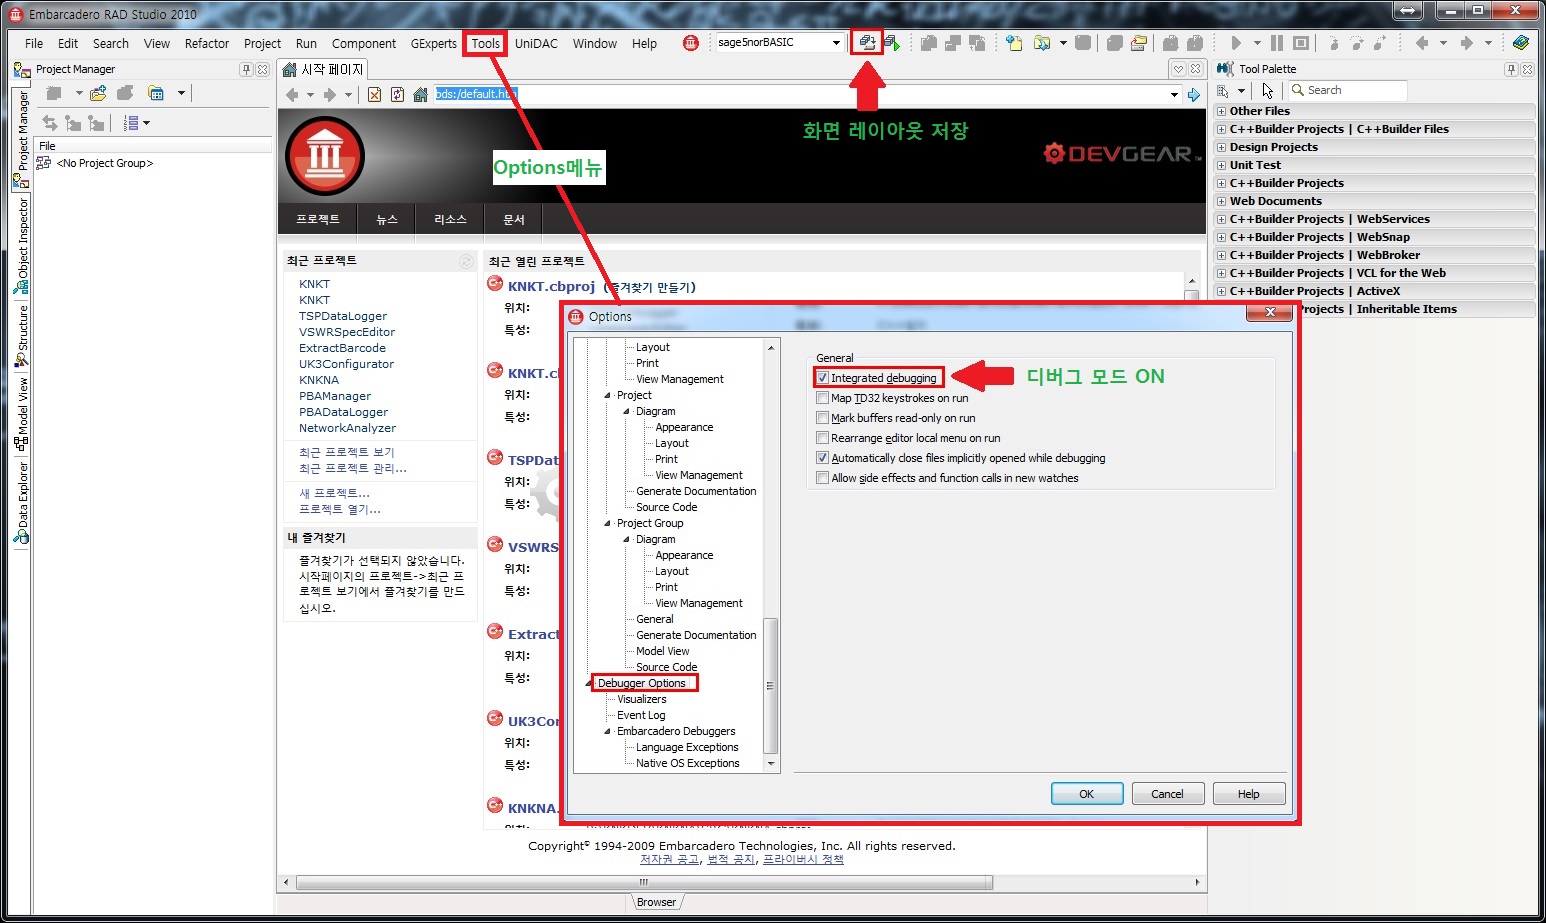Image resolution: width=1546 pixels, height=923 pixels.
Task: Enable Map TD32 keystrokes on run
Action: click(823, 398)
